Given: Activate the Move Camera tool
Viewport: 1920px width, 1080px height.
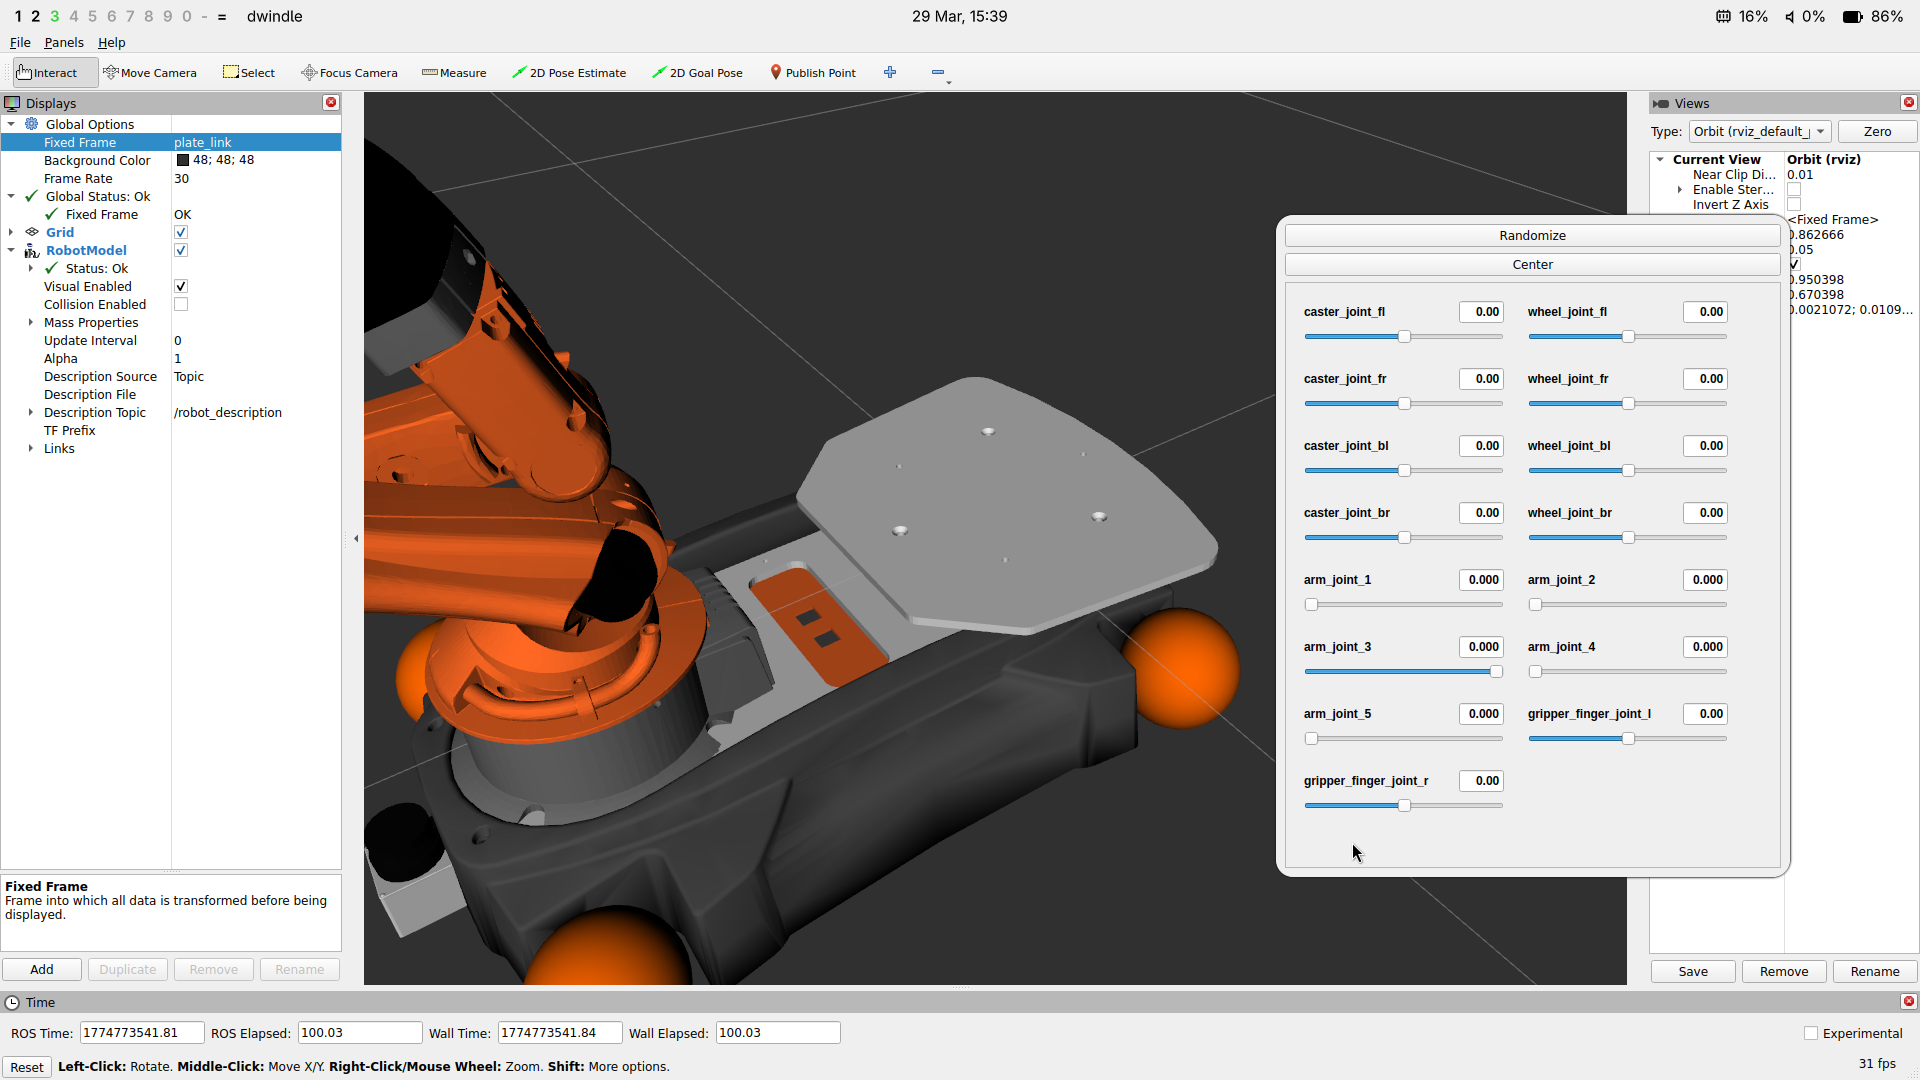Looking at the screenshot, I should [x=150, y=72].
